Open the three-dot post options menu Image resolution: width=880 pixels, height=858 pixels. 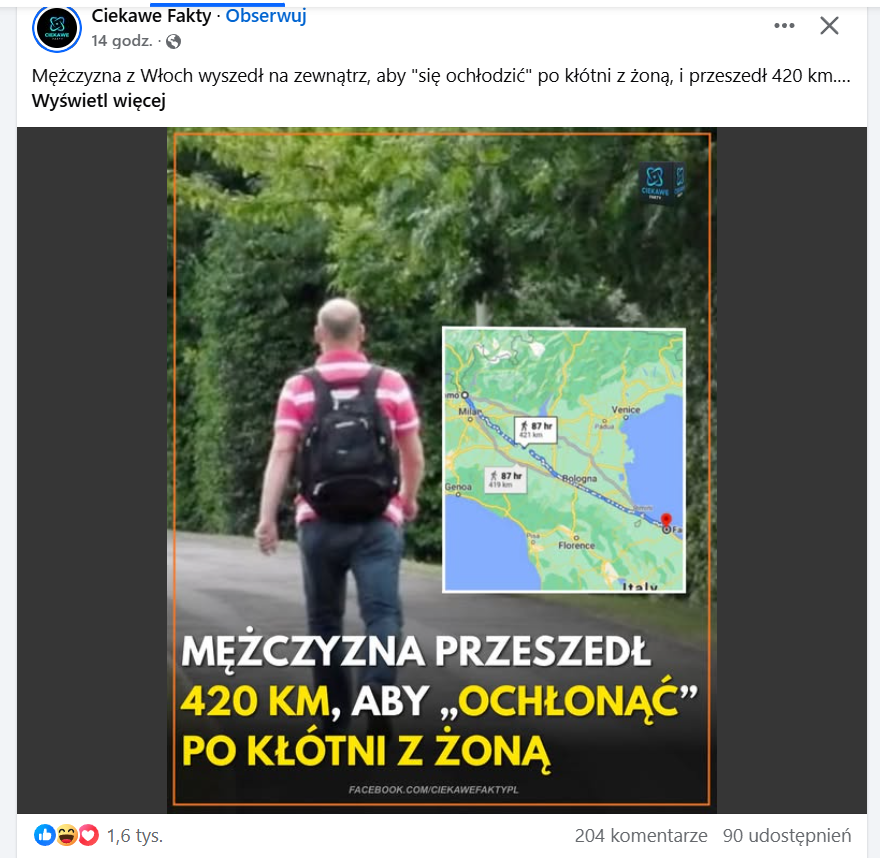pyautogui.click(x=784, y=26)
